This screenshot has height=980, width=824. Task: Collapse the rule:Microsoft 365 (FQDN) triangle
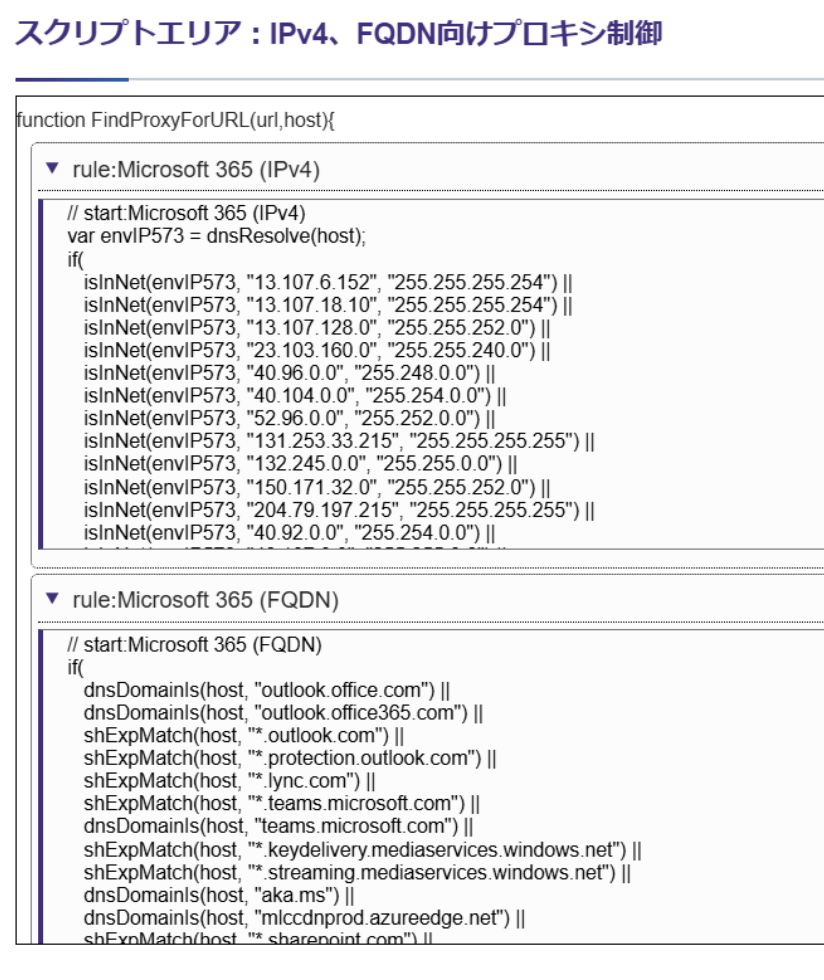(54, 600)
